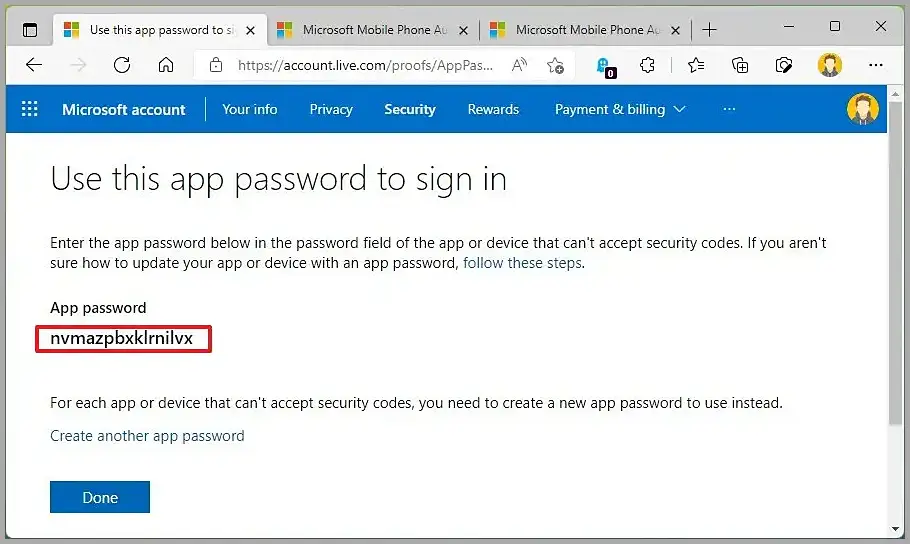Open the Privacy menu item
Image resolution: width=910 pixels, height=544 pixels.
(x=331, y=109)
